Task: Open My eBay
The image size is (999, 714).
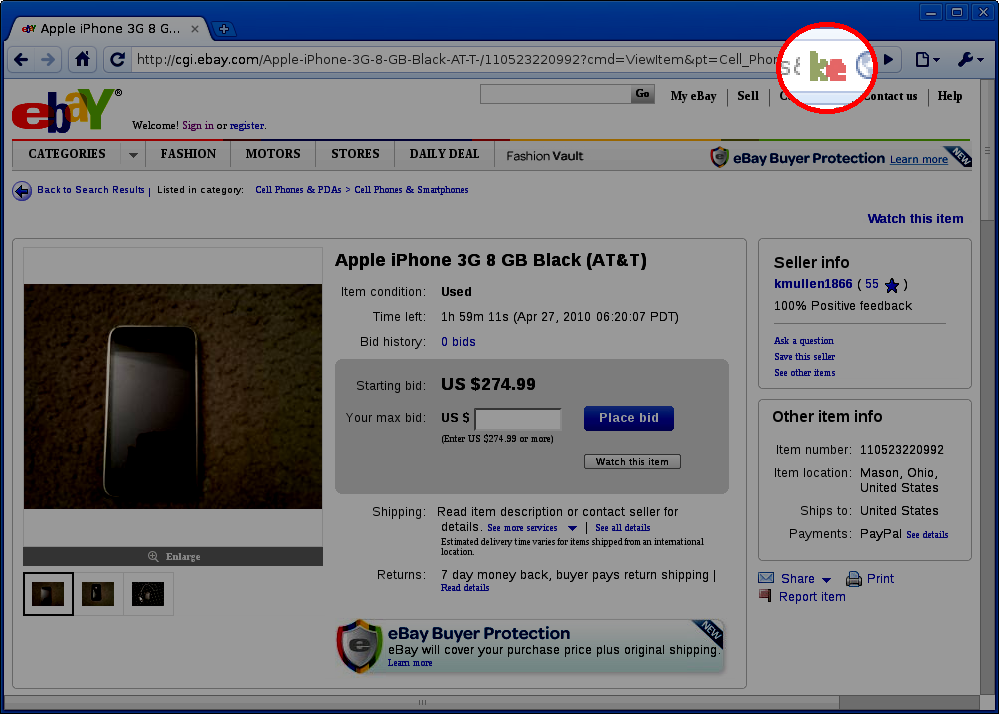Action: (693, 96)
